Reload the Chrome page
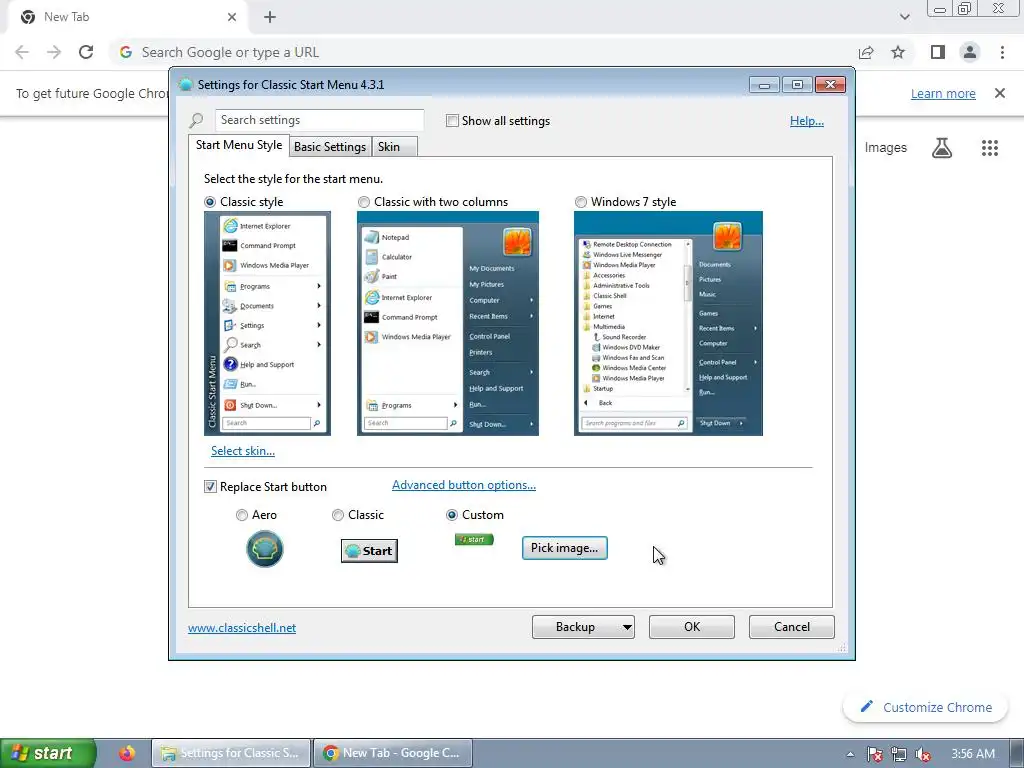The width and height of the screenshot is (1024, 768). [86, 52]
